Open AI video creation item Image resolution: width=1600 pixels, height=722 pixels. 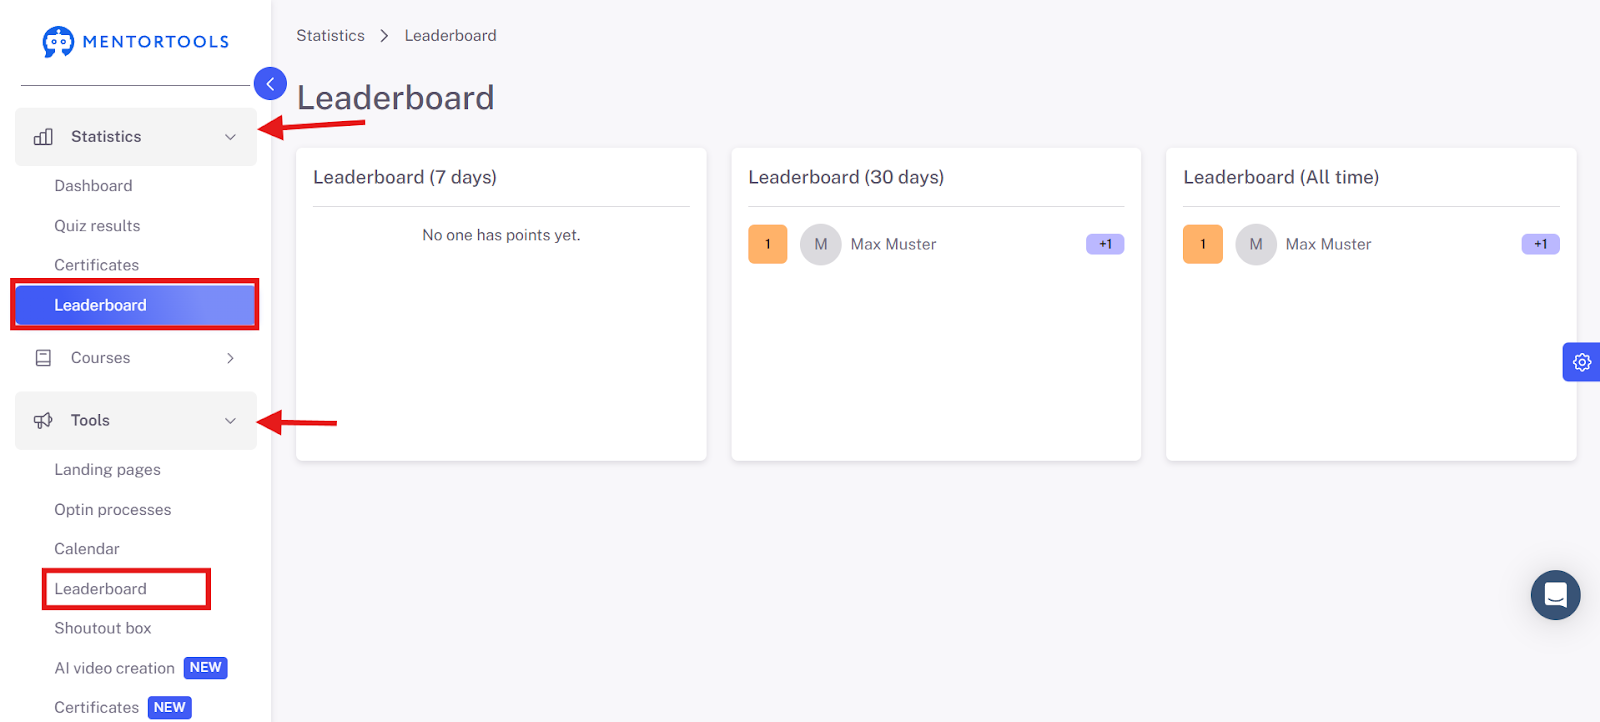(114, 668)
